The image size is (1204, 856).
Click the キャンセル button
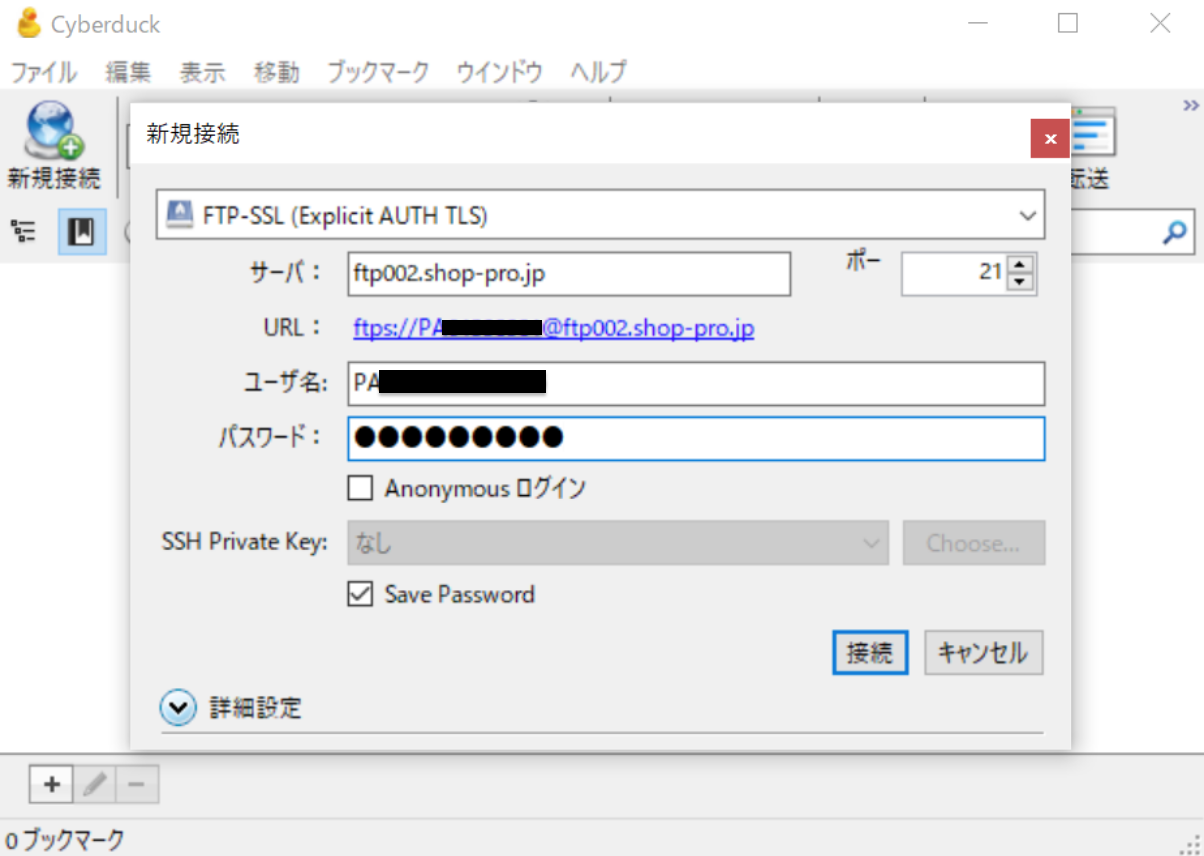[x=983, y=654]
